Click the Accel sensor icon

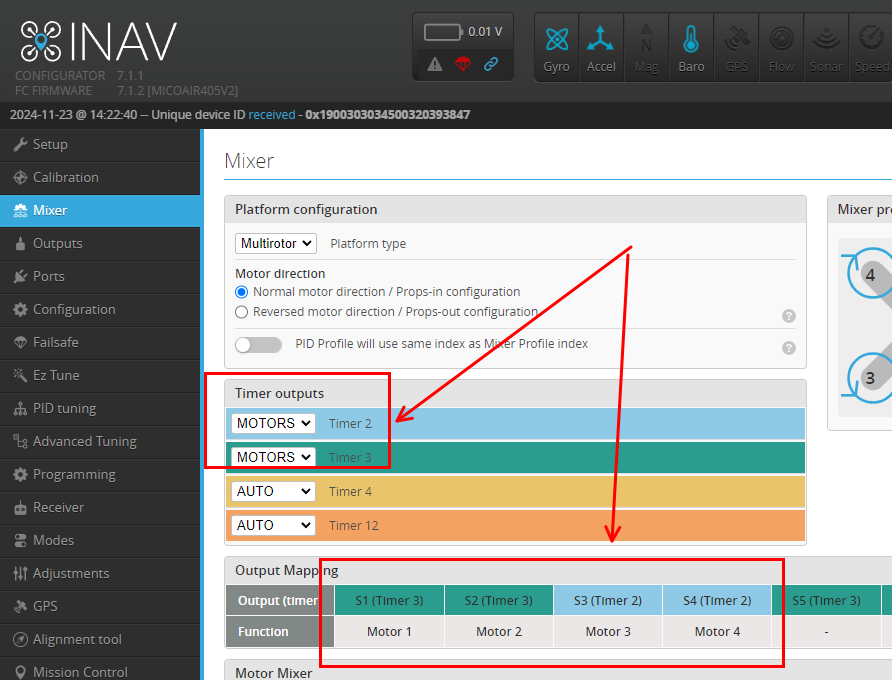click(x=601, y=49)
